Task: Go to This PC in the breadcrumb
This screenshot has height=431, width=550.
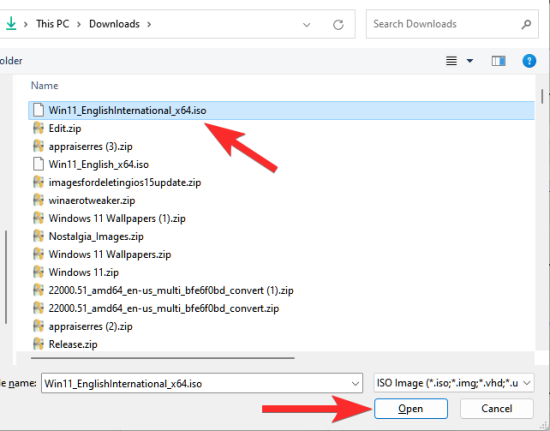Action: [53, 24]
